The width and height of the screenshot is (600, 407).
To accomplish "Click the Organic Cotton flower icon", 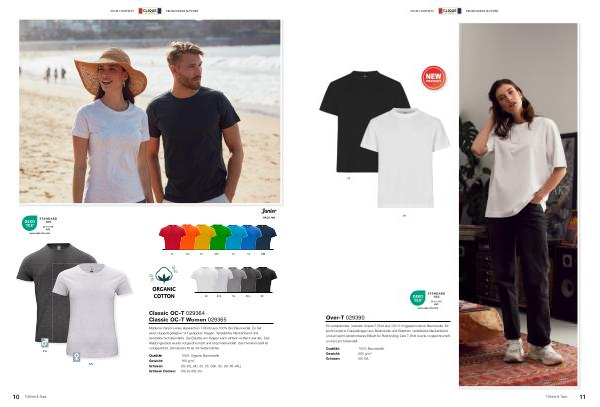I will click(x=164, y=274).
